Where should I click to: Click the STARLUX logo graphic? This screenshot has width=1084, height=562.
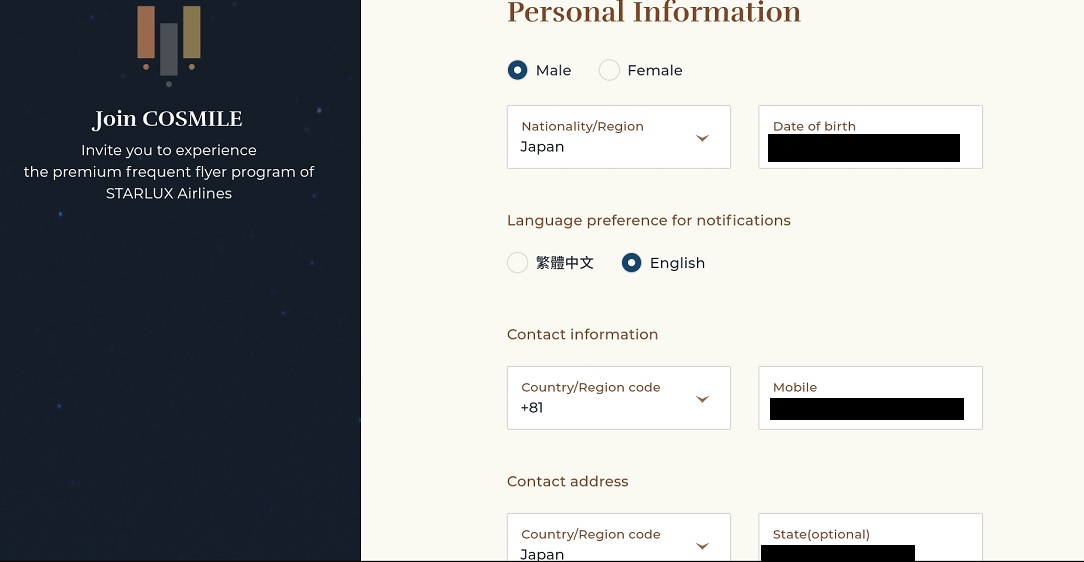[169, 45]
